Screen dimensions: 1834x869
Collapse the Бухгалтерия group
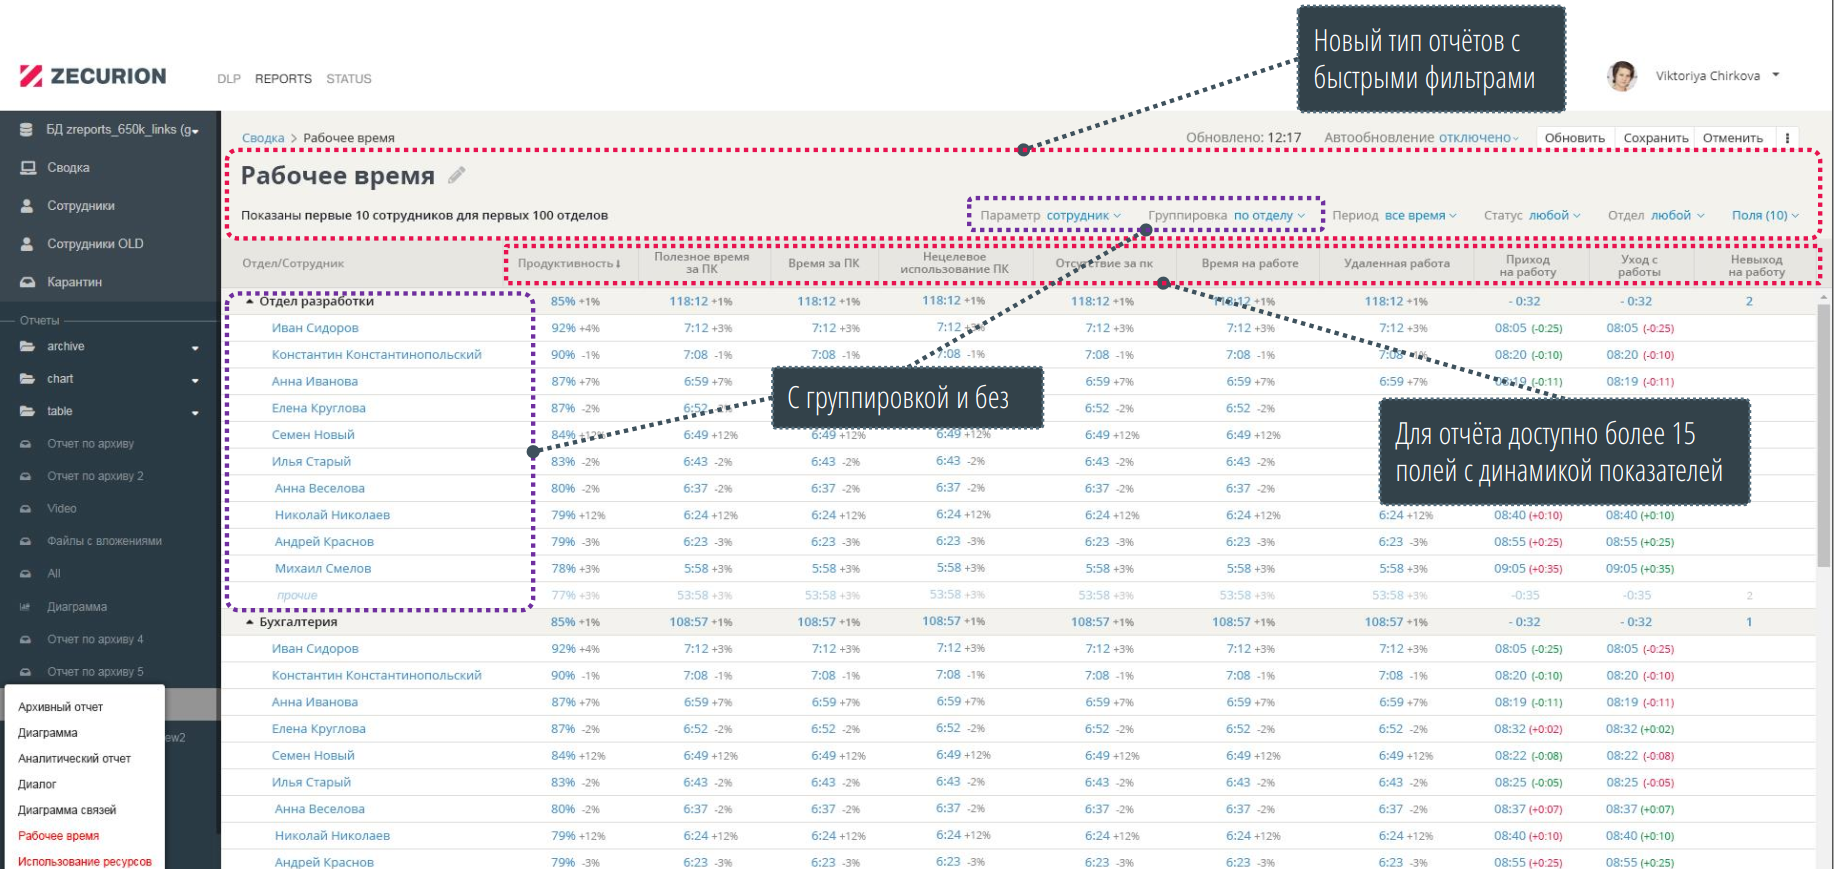250,622
